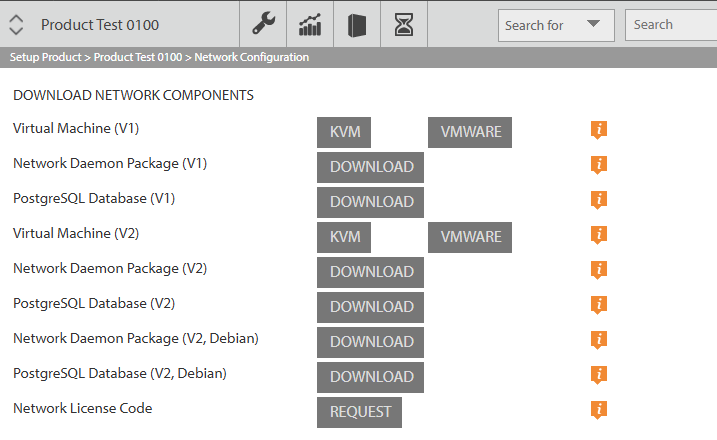Download PostgreSQL Database (V2, Debian)
The width and height of the screenshot is (717, 440).
[x=370, y=377]
